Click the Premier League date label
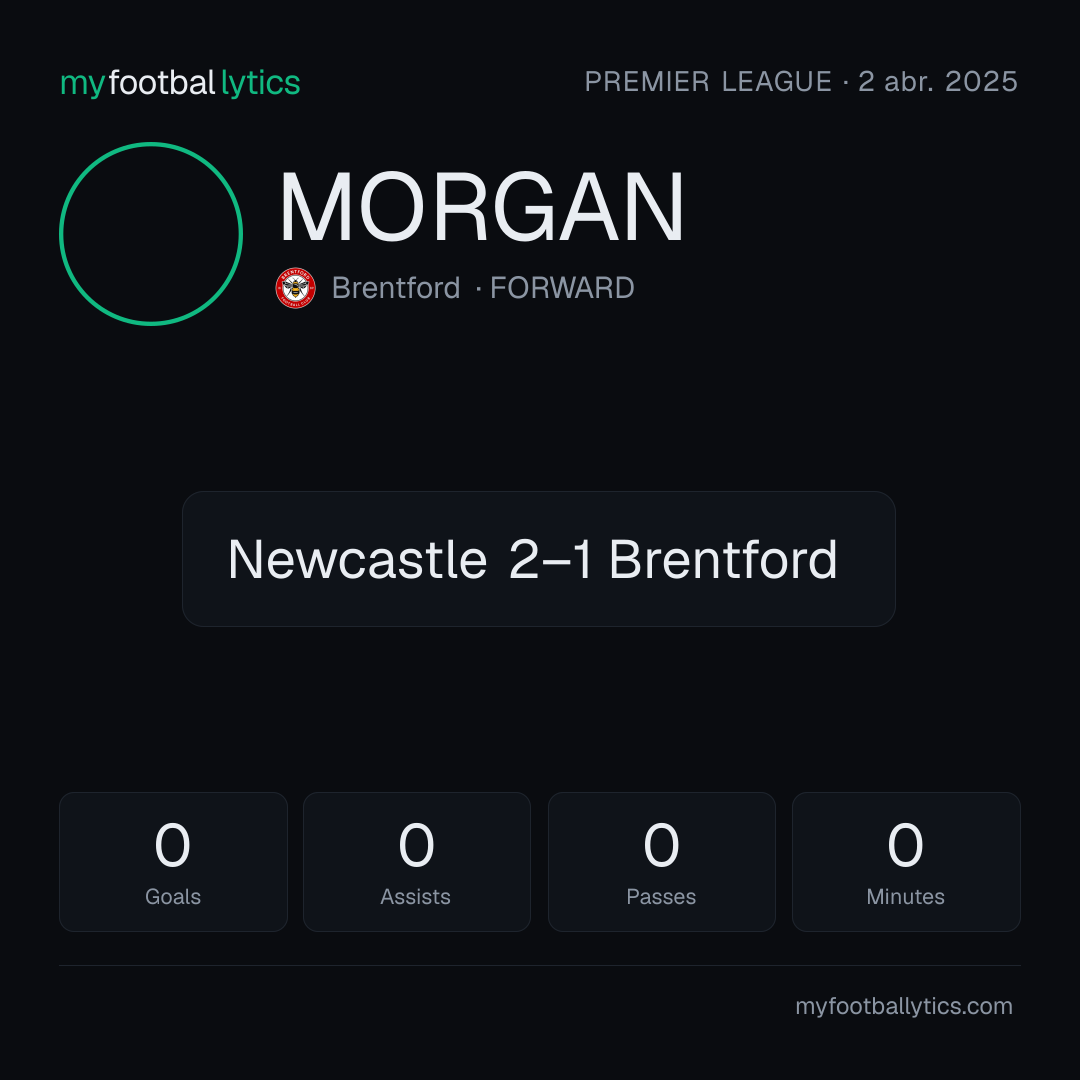1080x1080 pixels. [x=801, y=82]
